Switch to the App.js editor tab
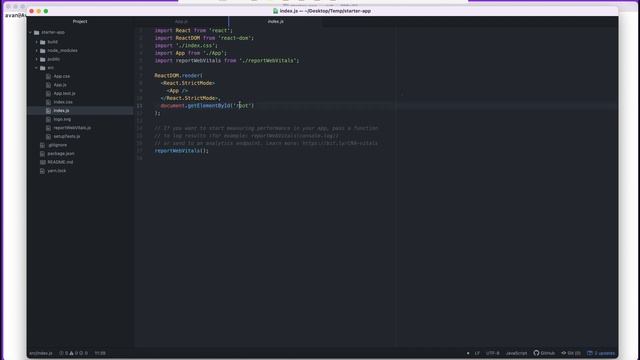Viewport: 640px width, 360px height. click(181, 21)
